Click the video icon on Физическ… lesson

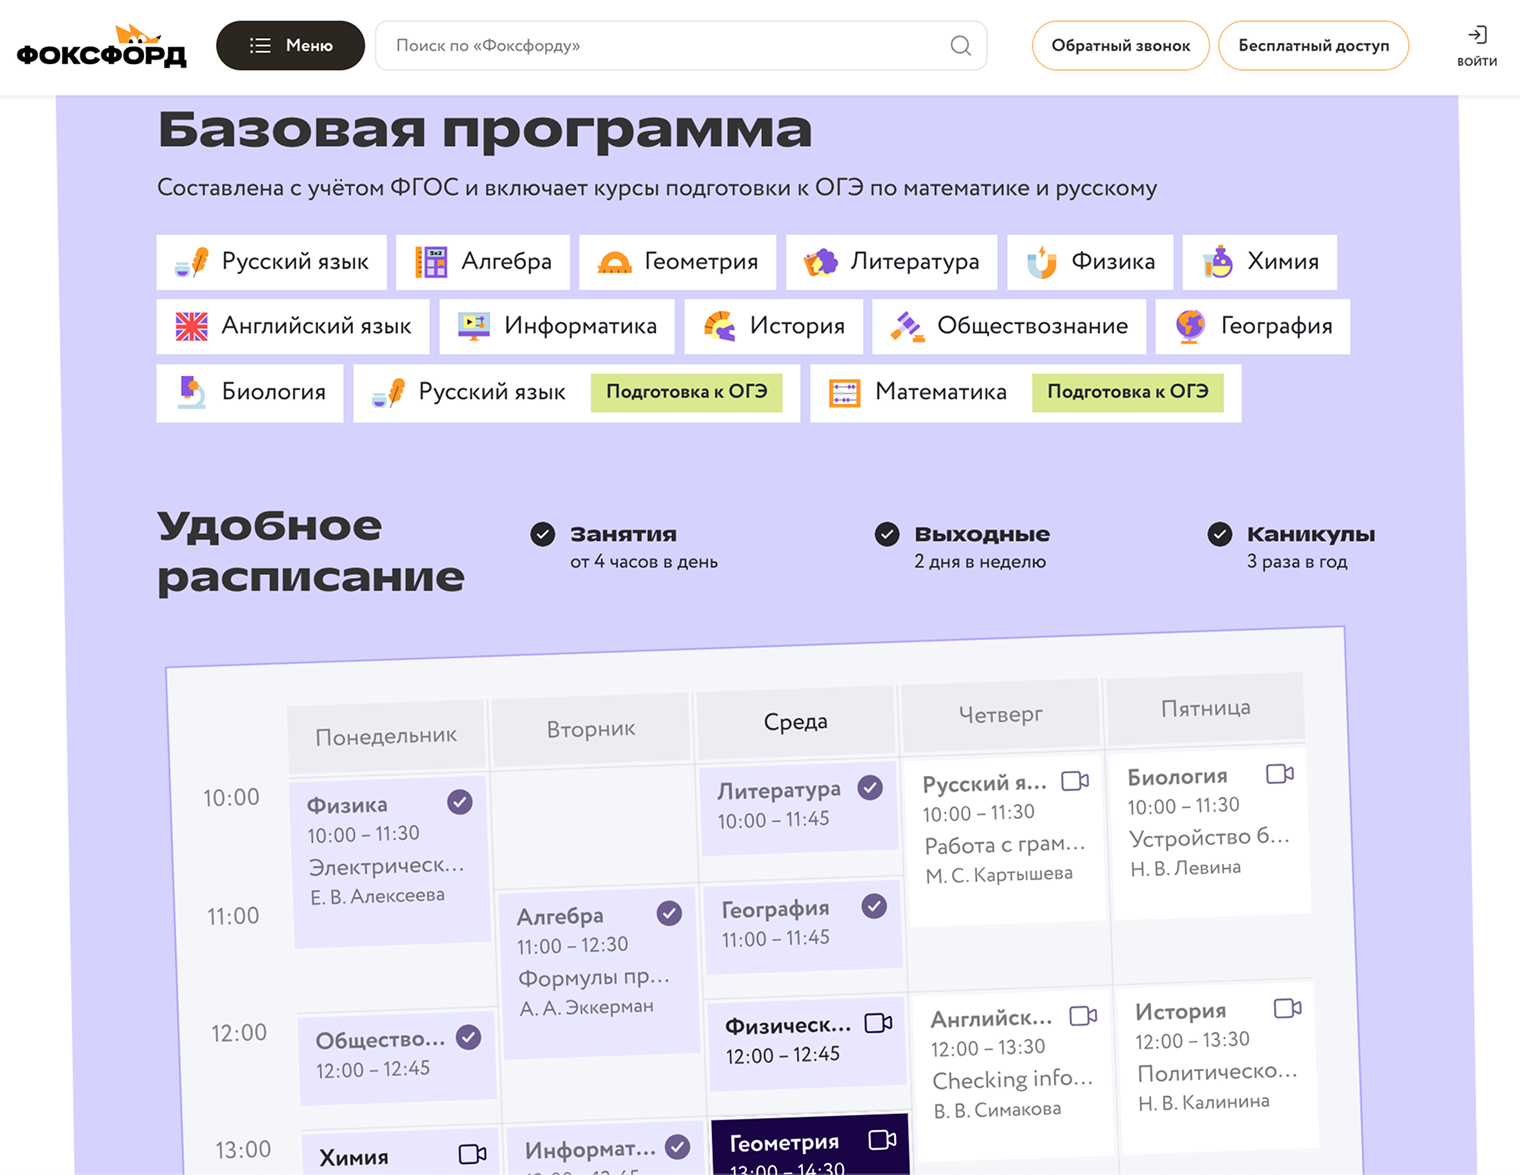pos(878,1023)
